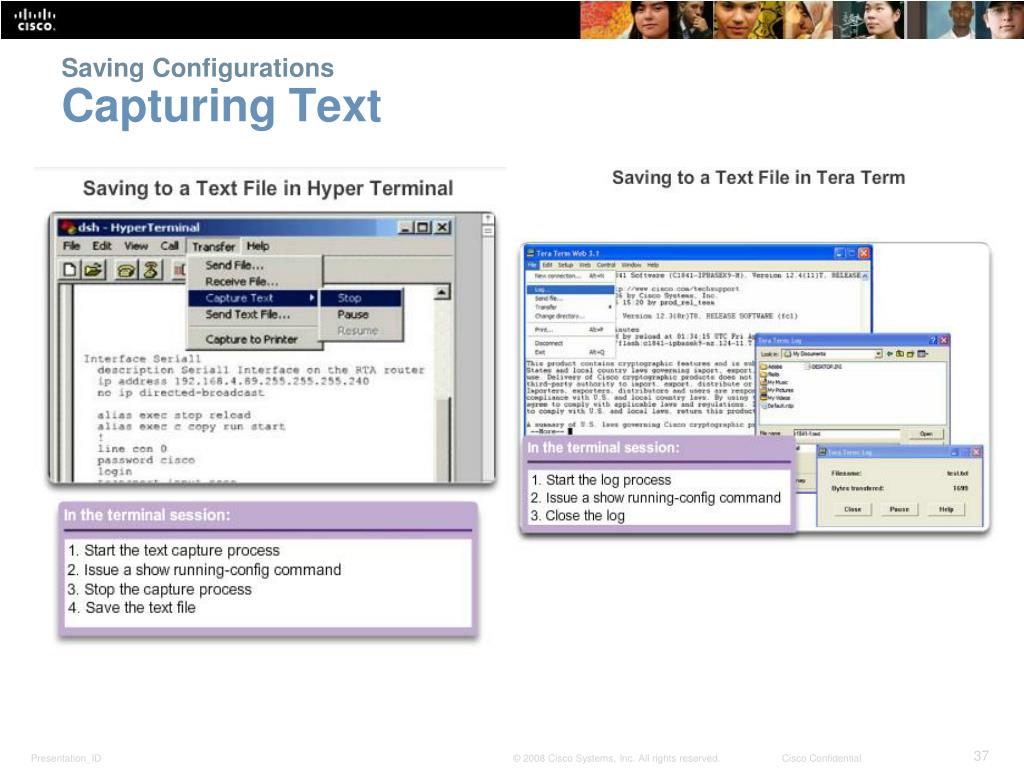Maximize the HyperTerminal window
The width and height of the screenshot is (1024, 768).
423,227
